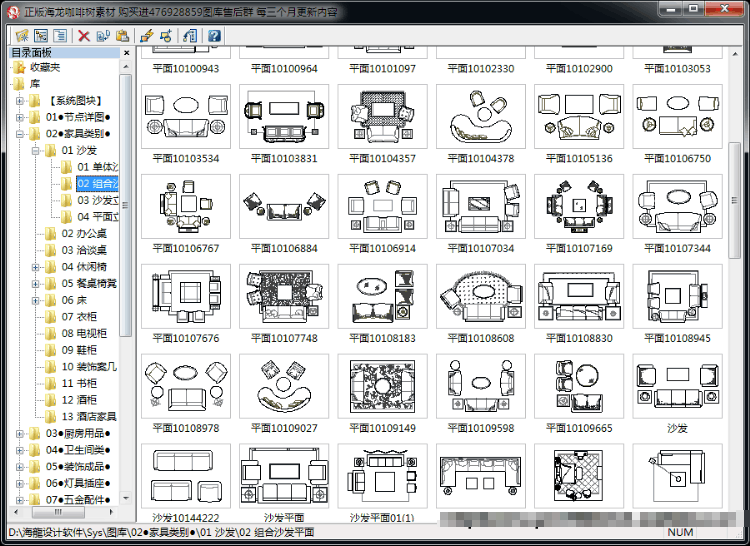Collapse the 01 沙发 tree node
This screenshot has height=546, width=750.
[x=35, y=151]
